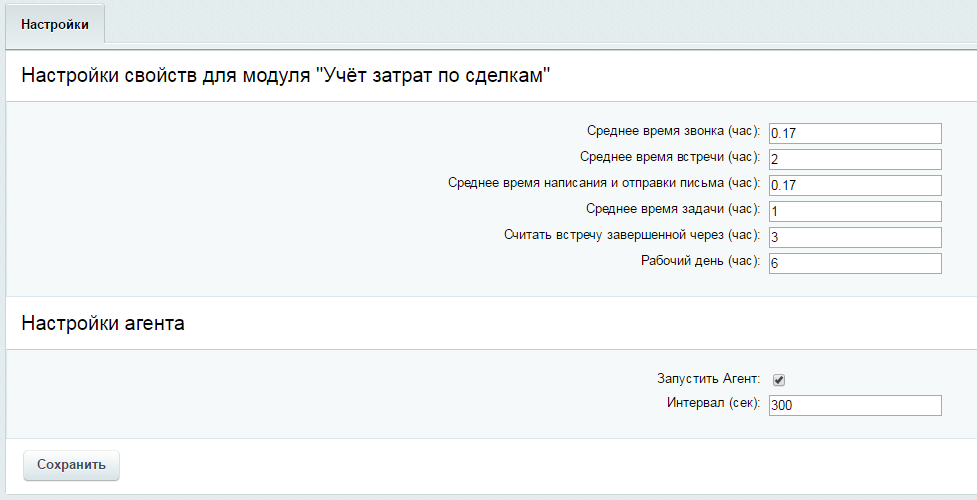
Task: Click the Считать встречу завершенной через label
Action: 632,236
